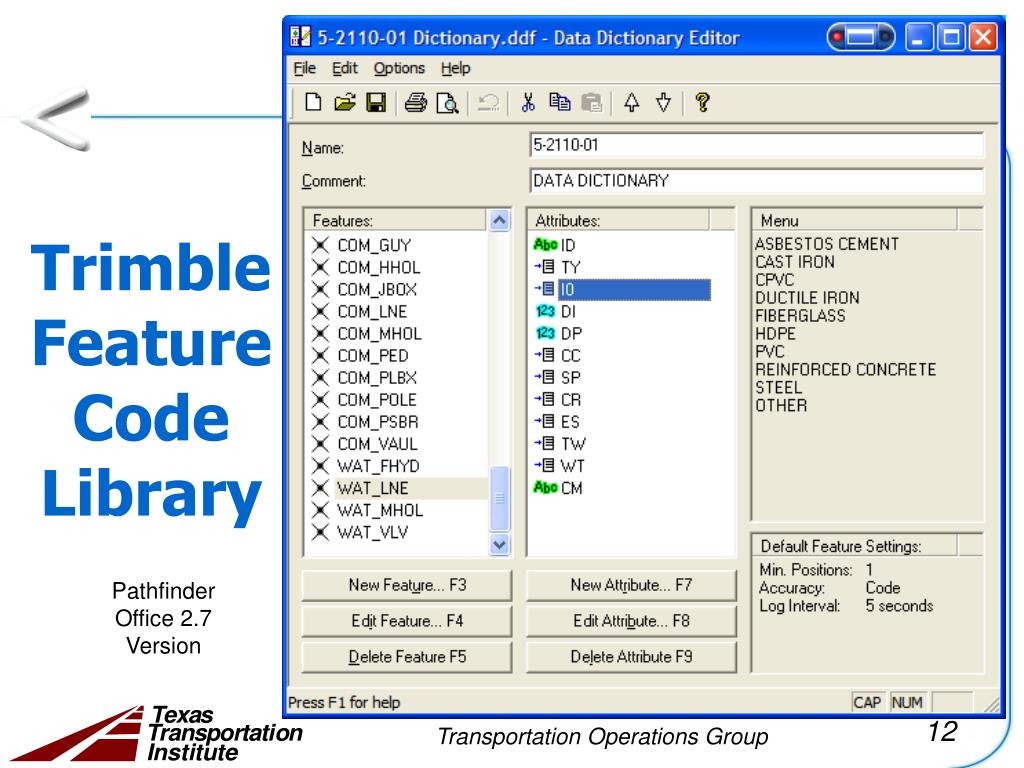Screen dimensions: 1024x768
Task: Click New Attribute... F7 button
Action: pos(631,585)
